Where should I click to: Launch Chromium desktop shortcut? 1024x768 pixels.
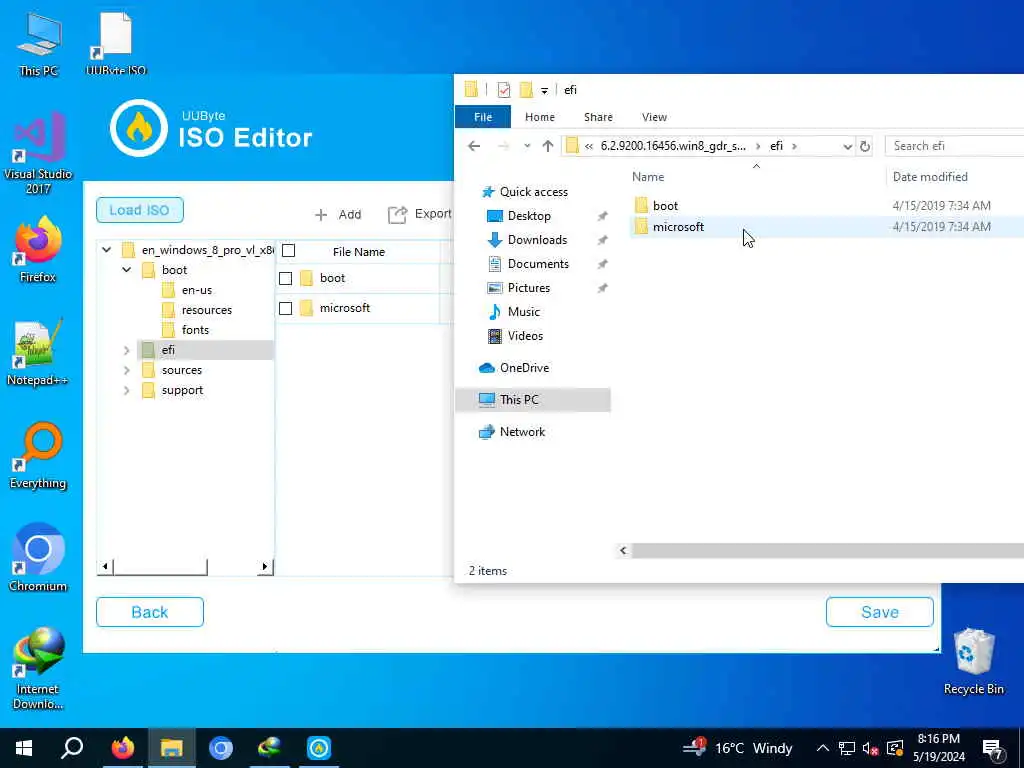point(38,558)
